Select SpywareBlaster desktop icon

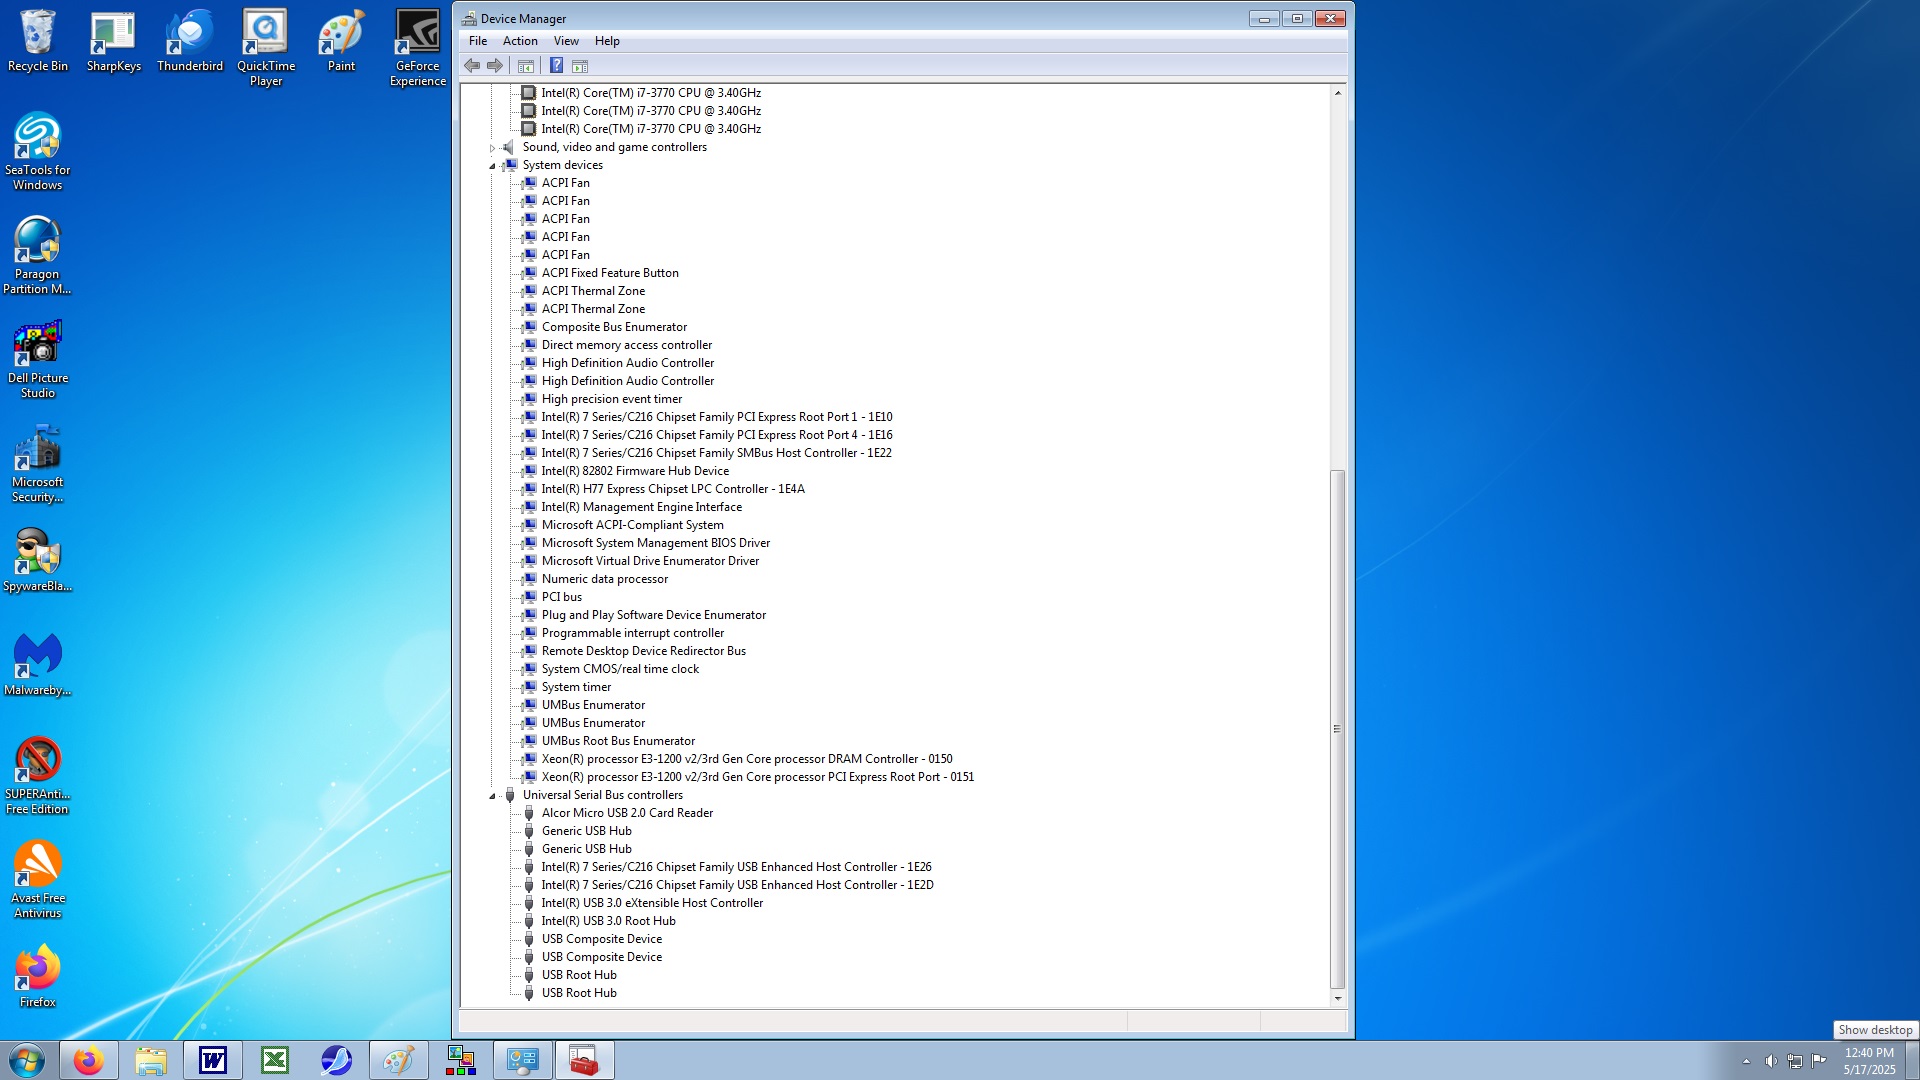pyautogui.click(x=38, y=560)
